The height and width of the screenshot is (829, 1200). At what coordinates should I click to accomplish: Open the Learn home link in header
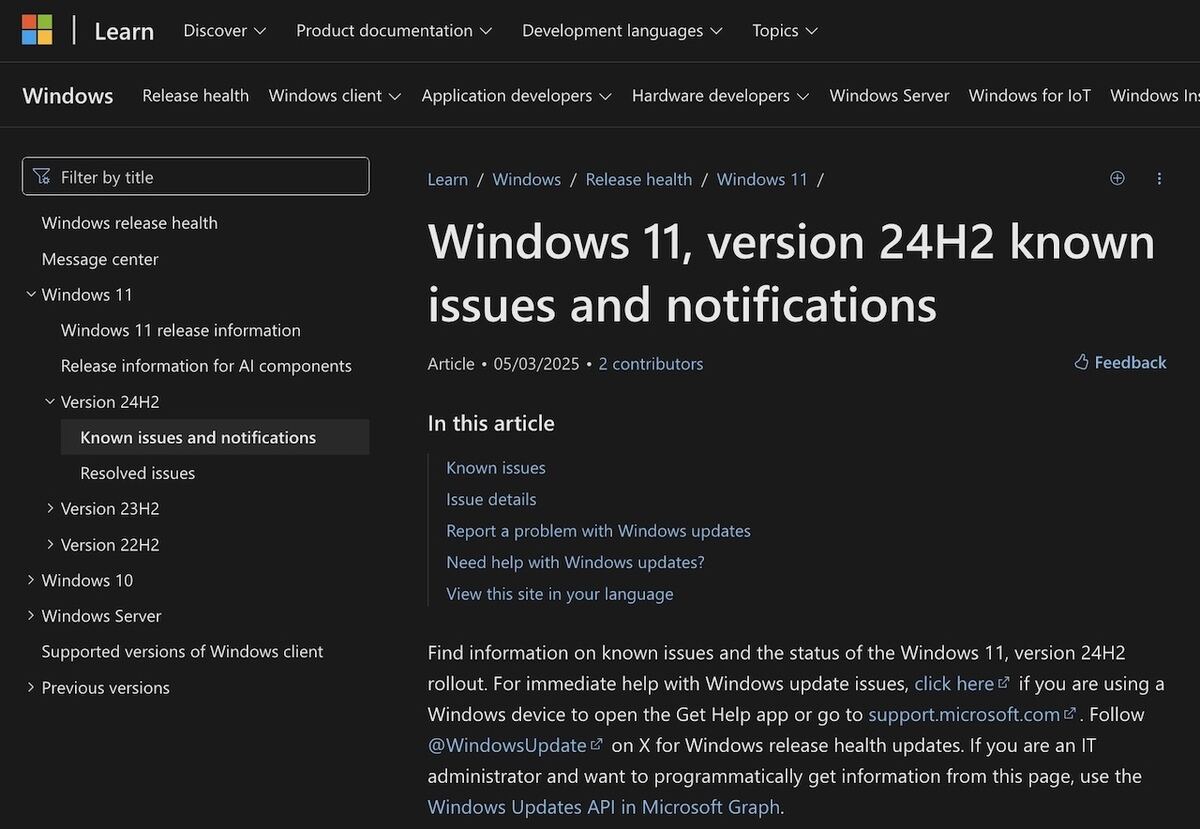[x=124, y=31]
